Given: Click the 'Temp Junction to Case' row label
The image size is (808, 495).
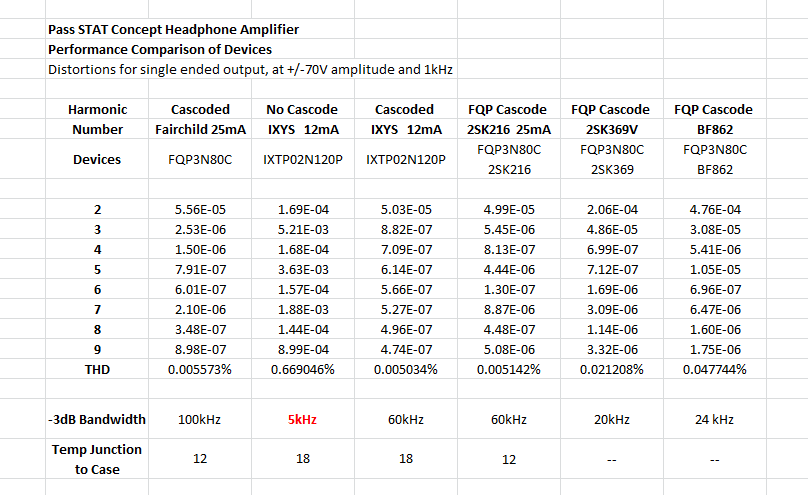Looking at the screenshot, I should 97,459.
